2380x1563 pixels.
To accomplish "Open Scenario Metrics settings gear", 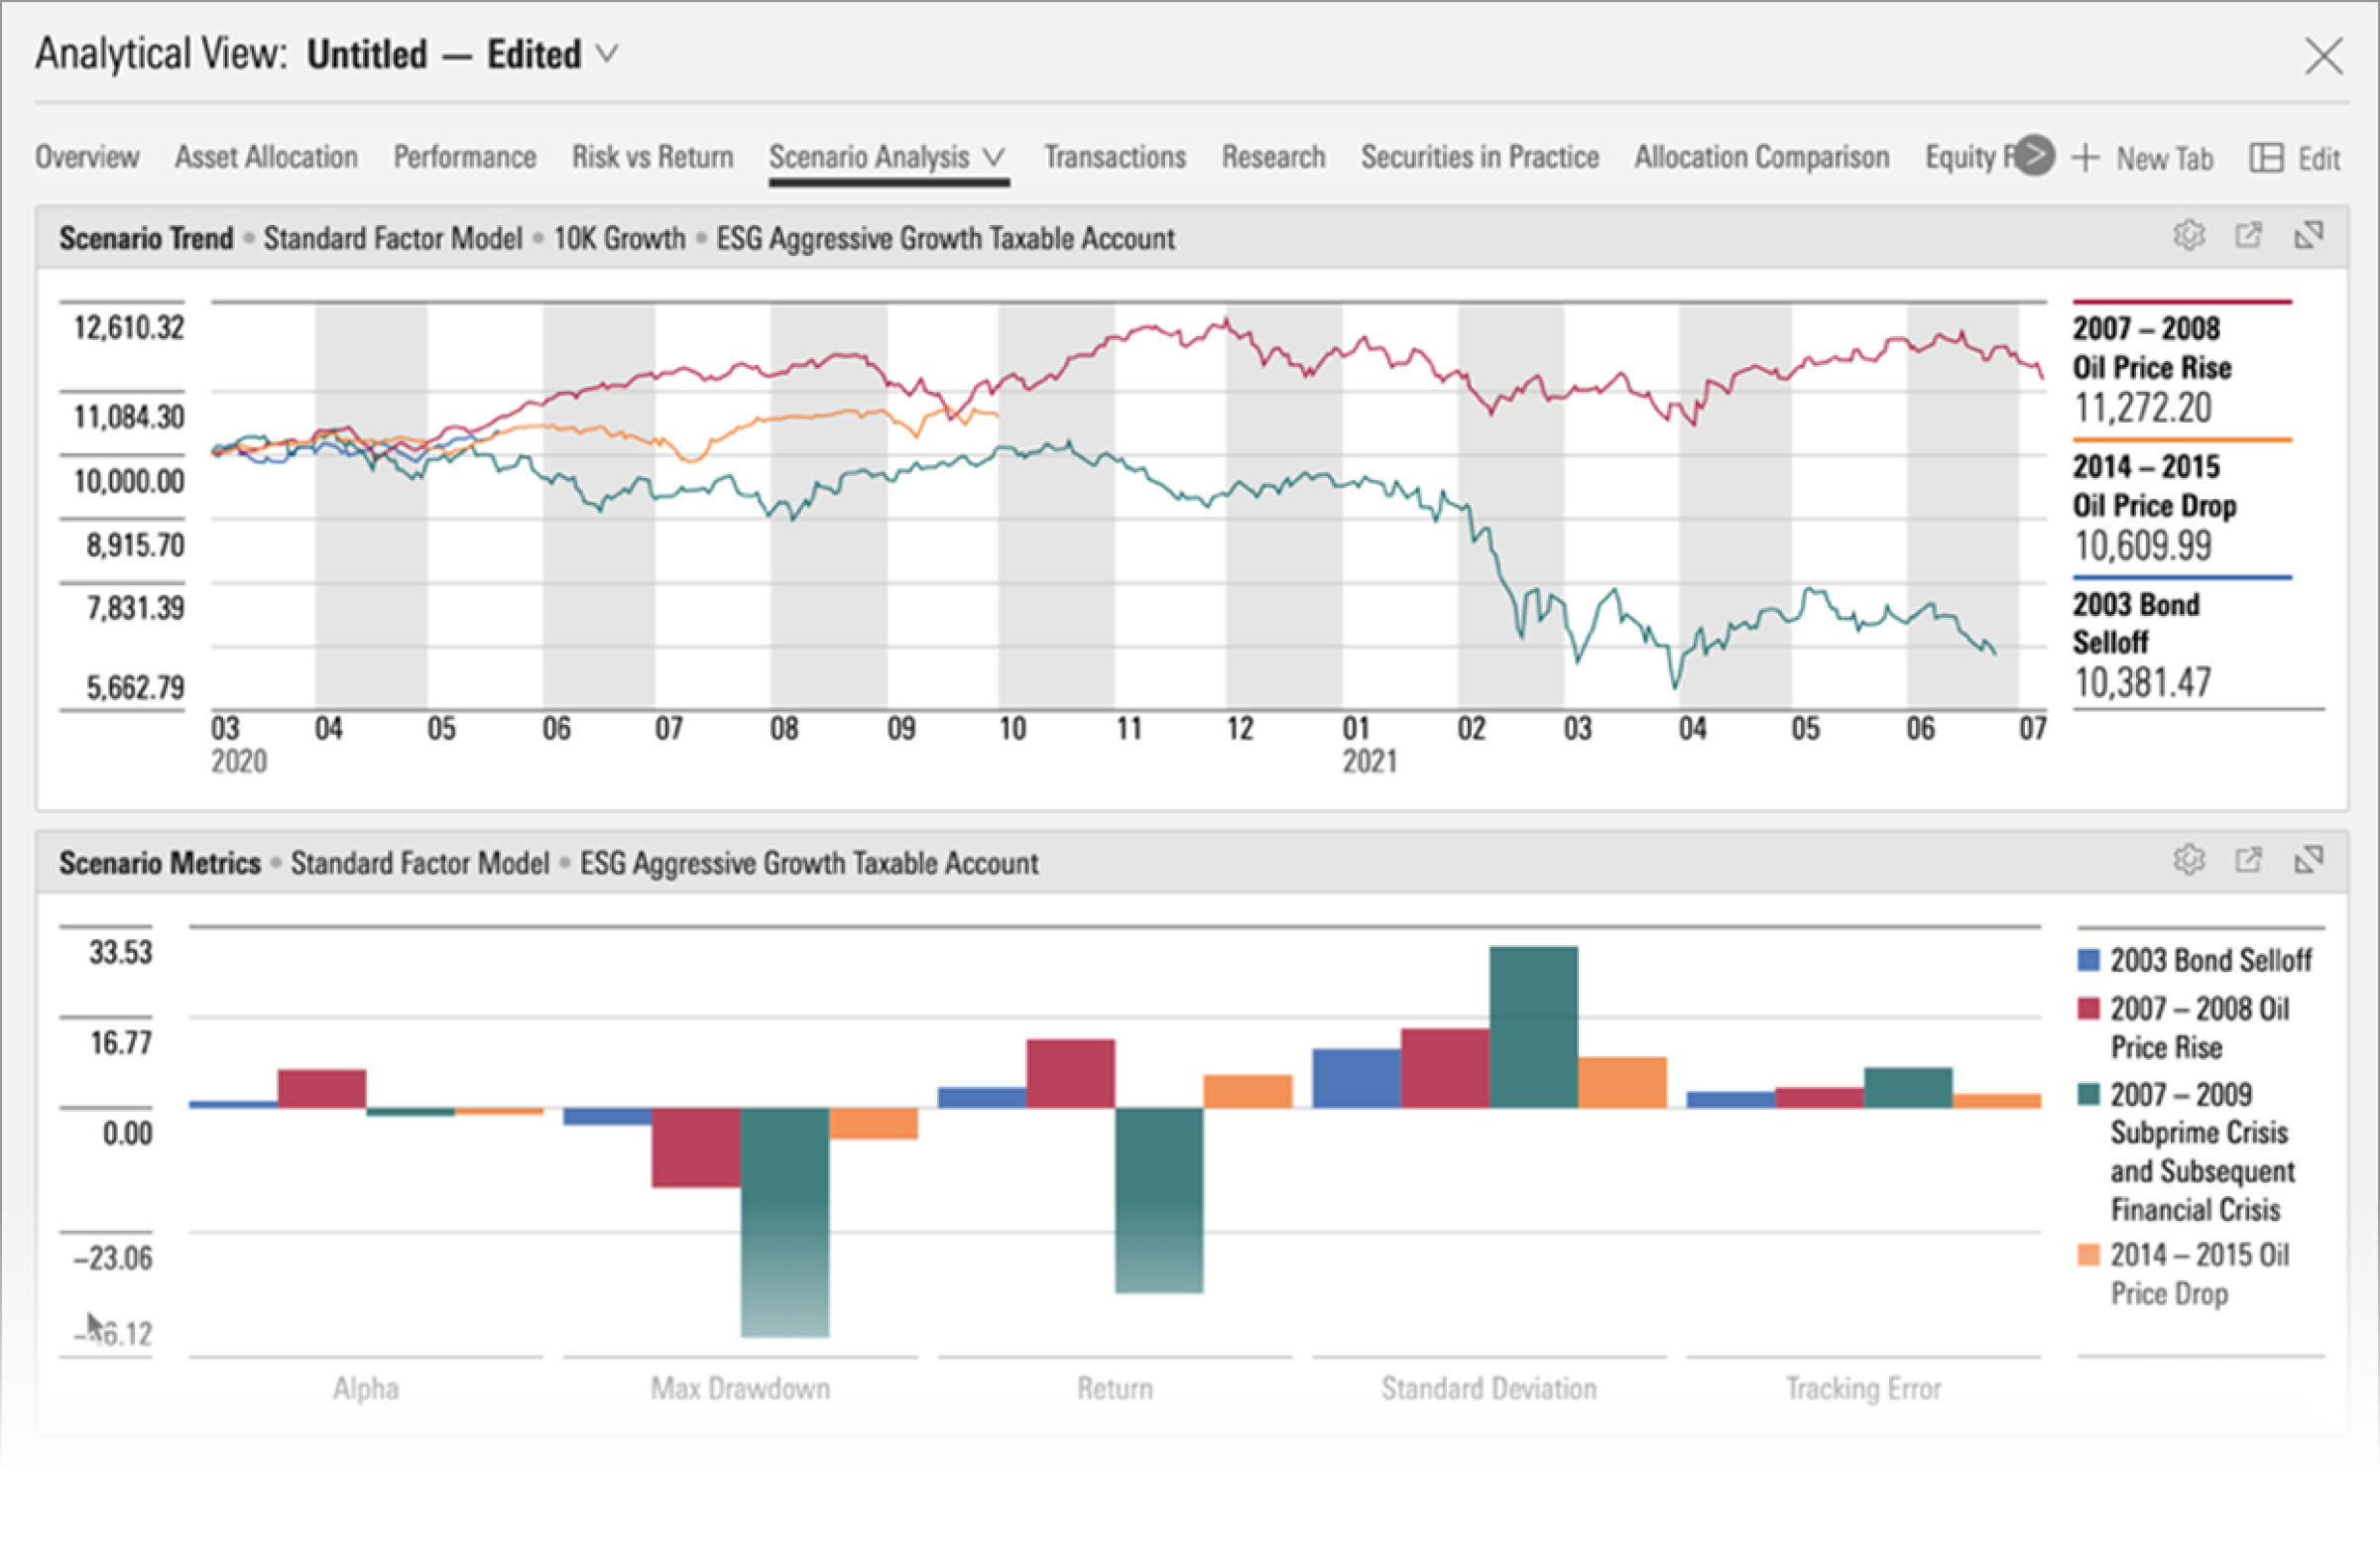I will point(2189,860).
